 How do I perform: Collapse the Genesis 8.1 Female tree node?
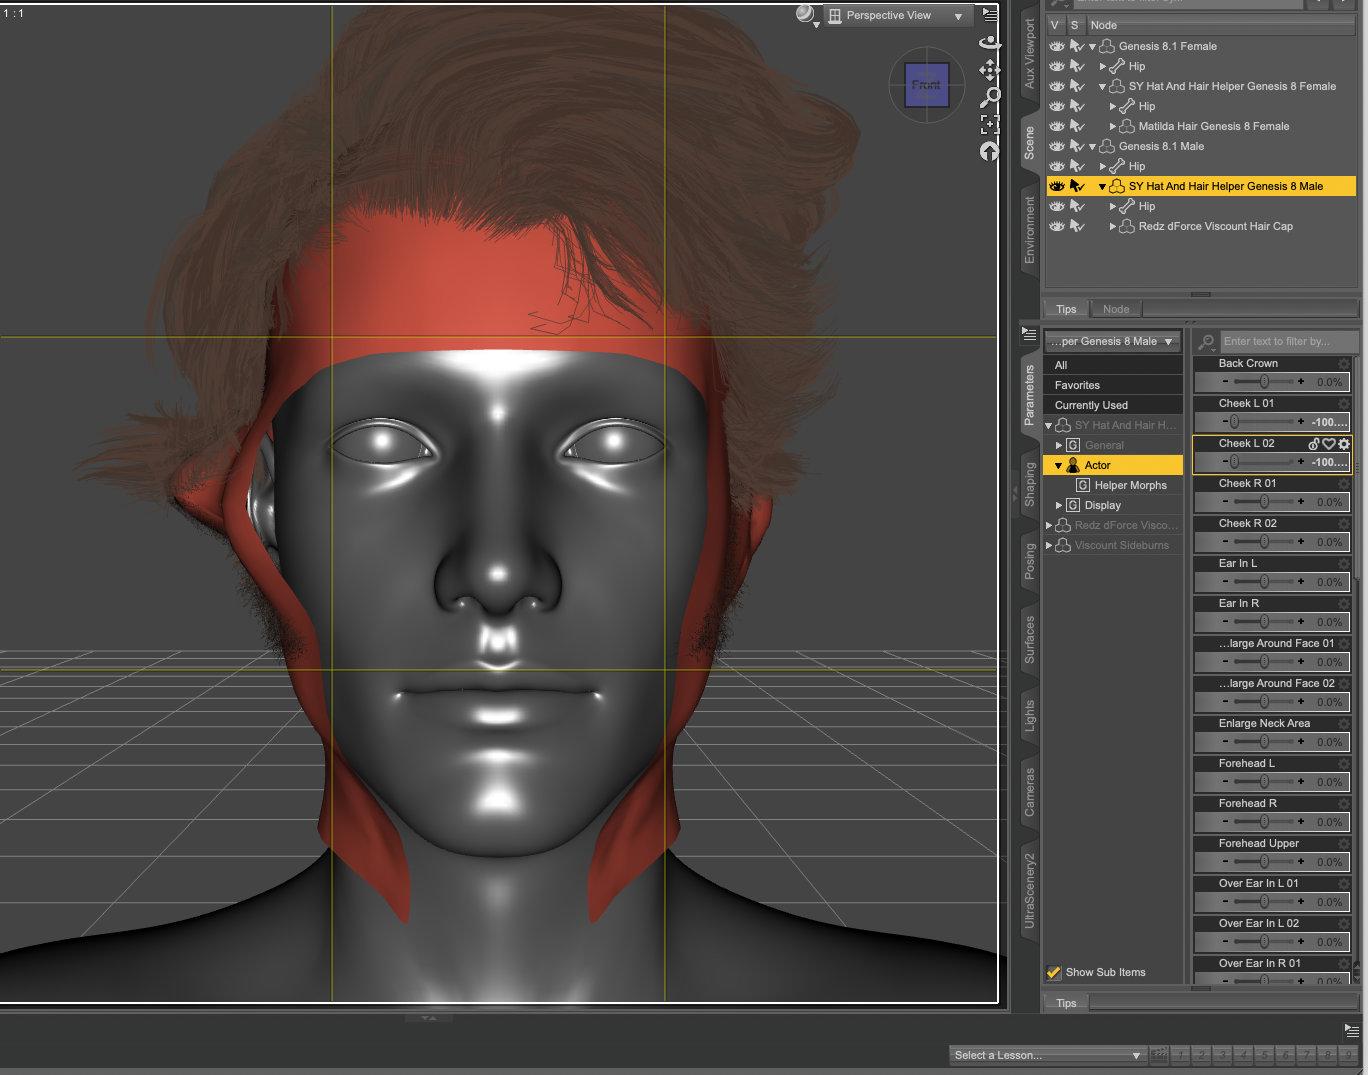[x=1092, y=47]
